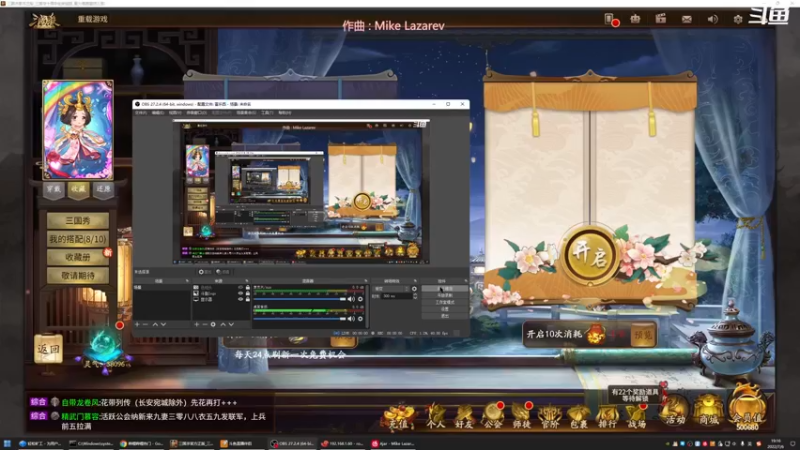Viewport: 800px width, 450px height.
Task: Open the 好友 friends icon
Action: point(464,414)
